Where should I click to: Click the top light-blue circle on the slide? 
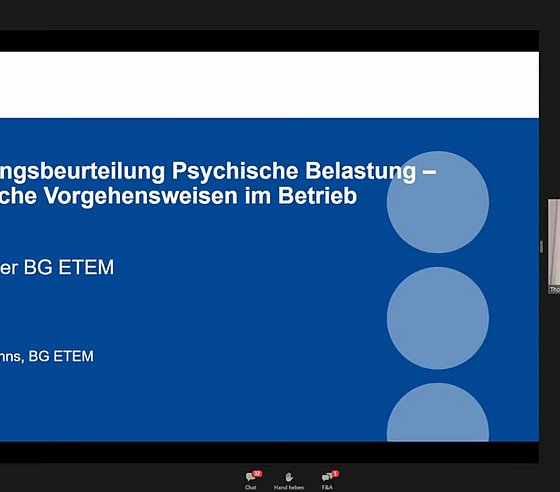(438, 202)
